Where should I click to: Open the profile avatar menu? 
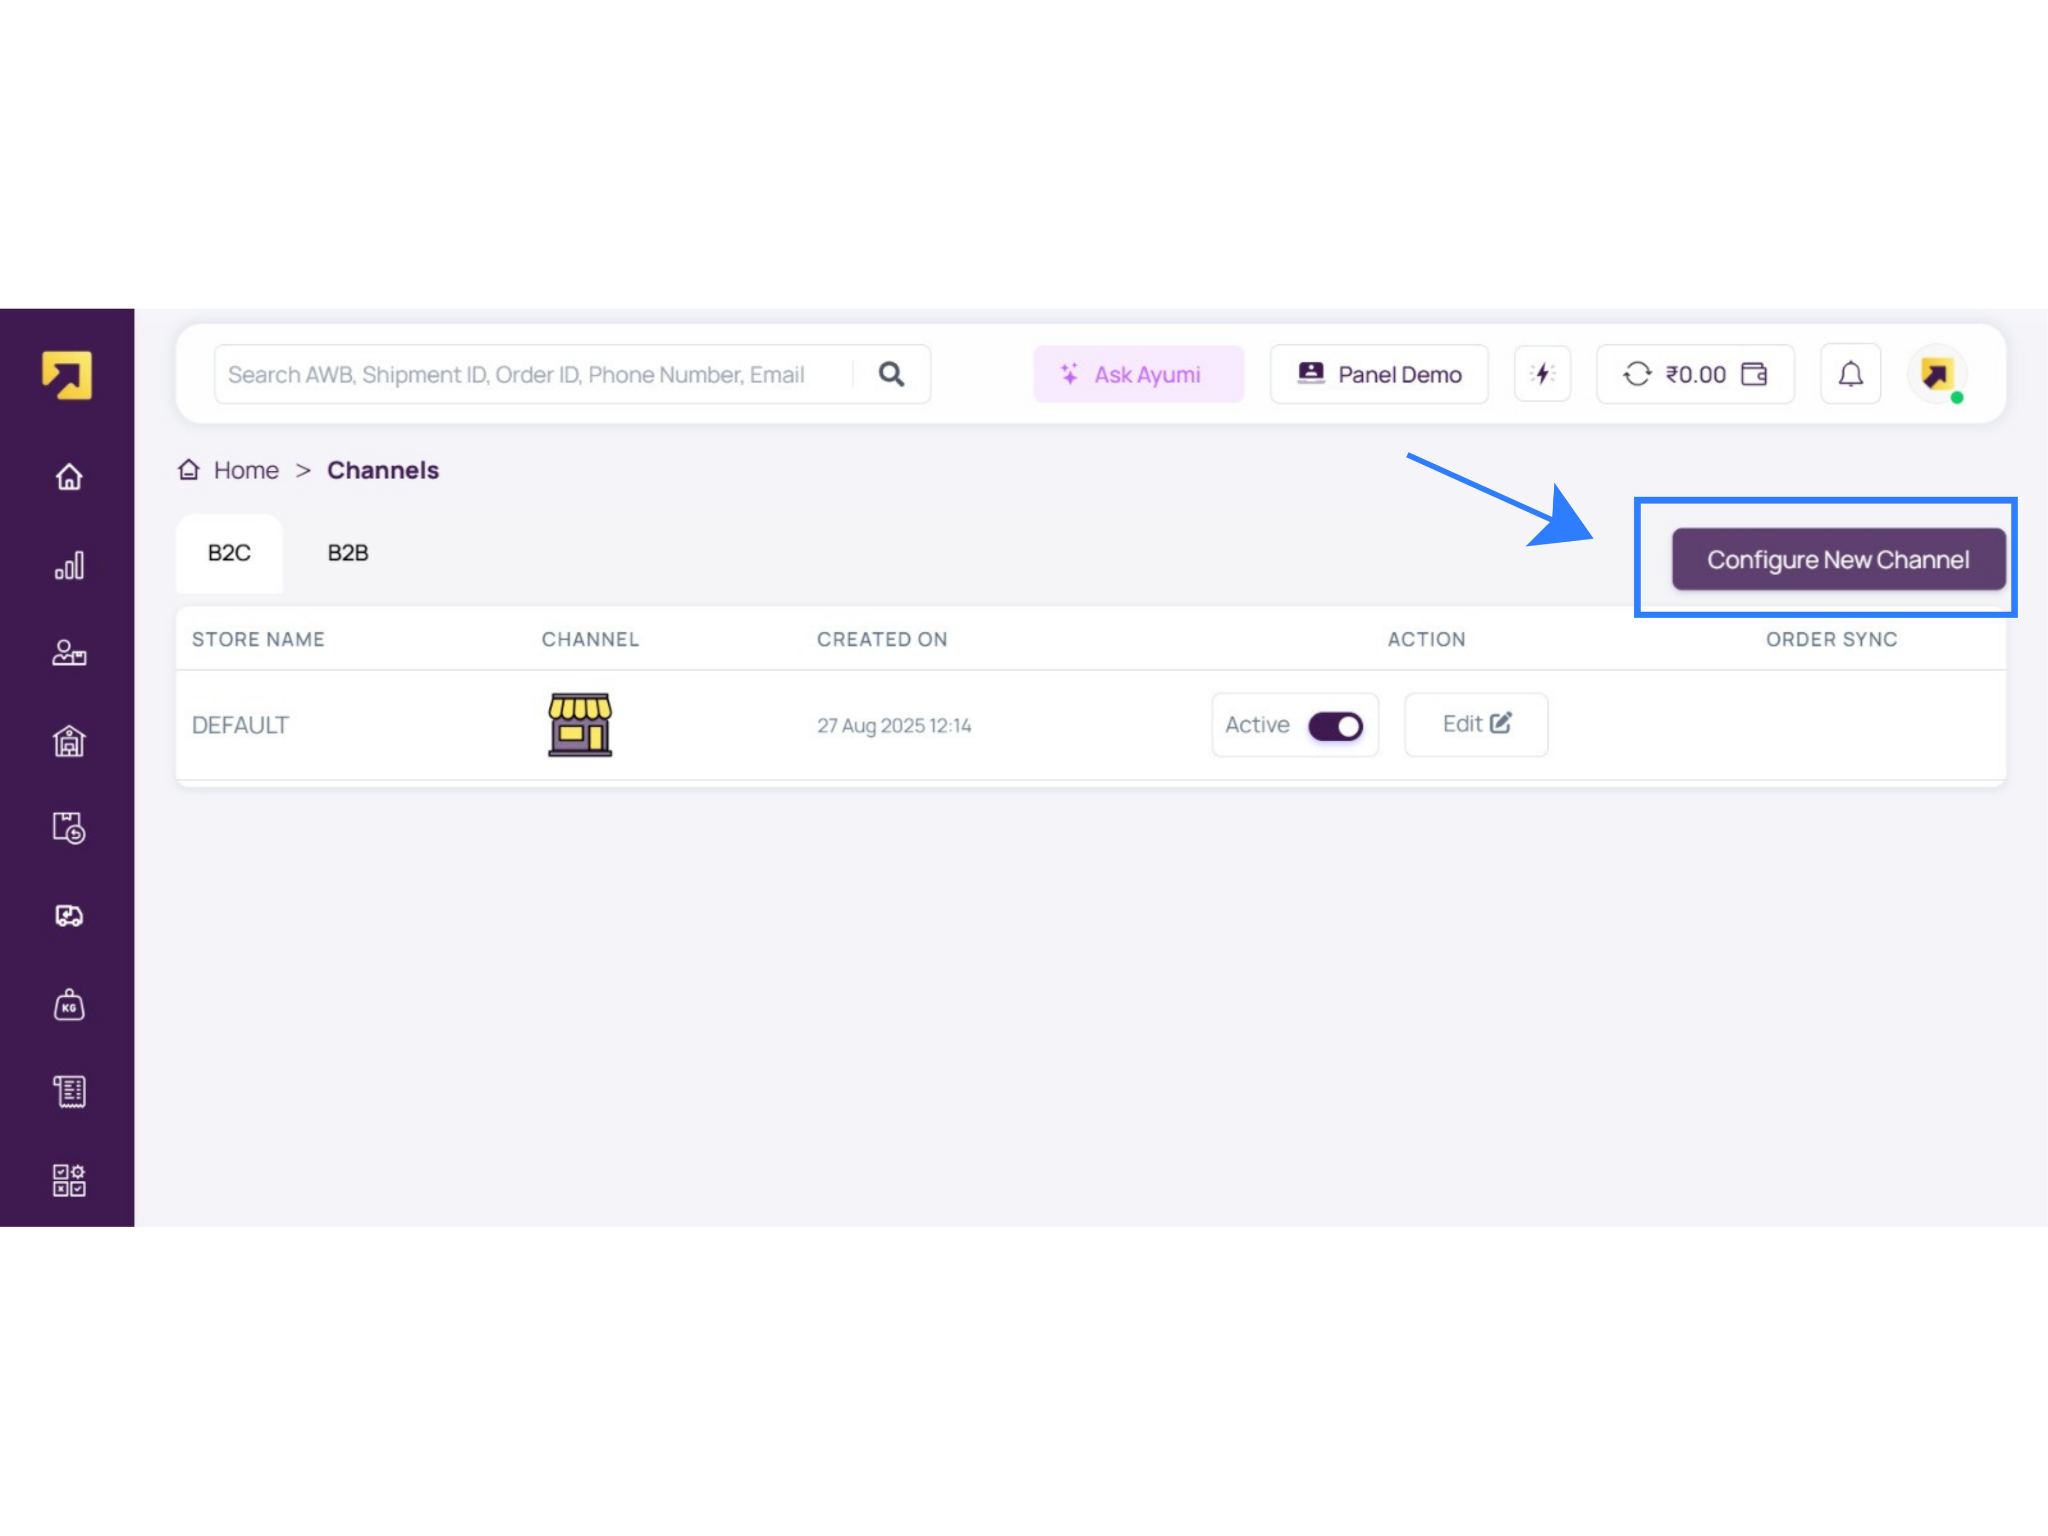[x=1936, y=374]
